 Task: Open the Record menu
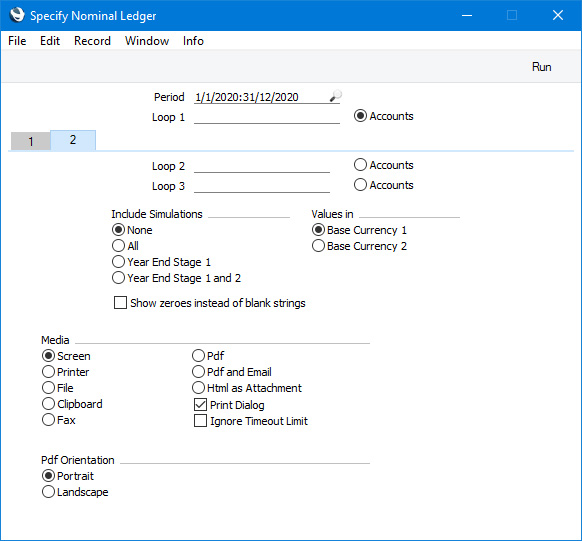92,41
